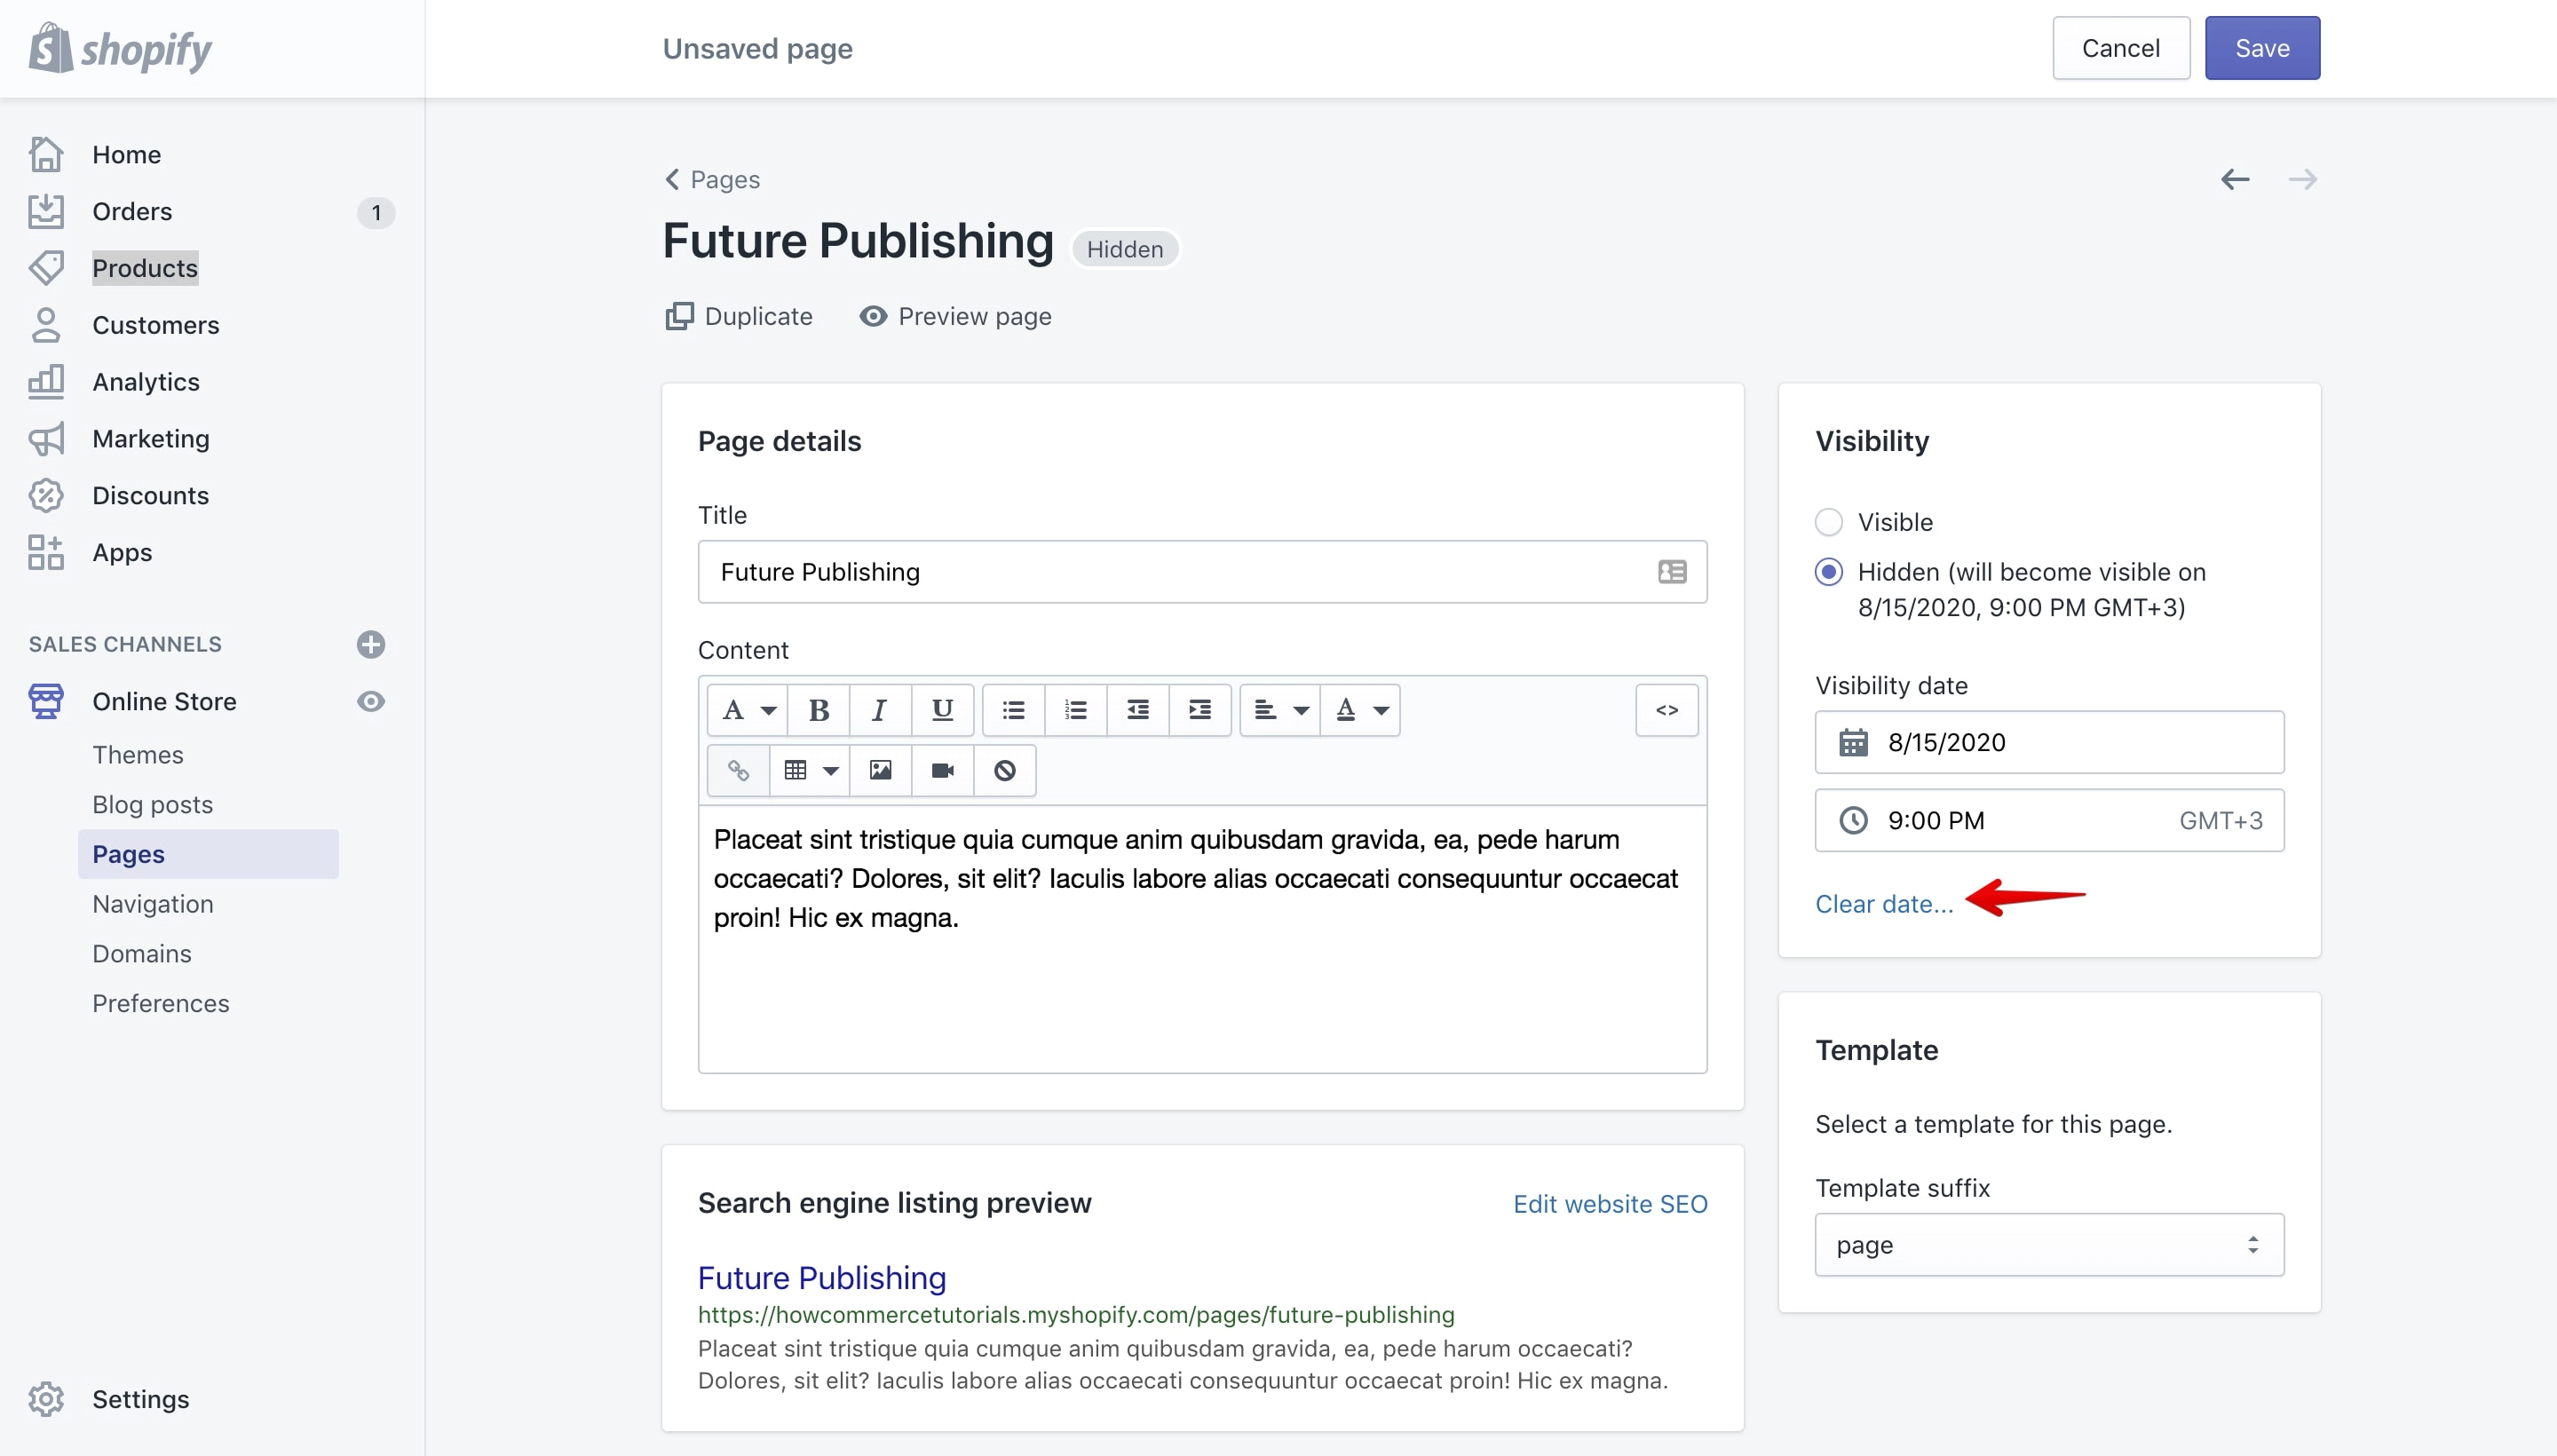Click the Duplicate page action
Viewport: 2557px width, 1456px height.
pos(739,316)
